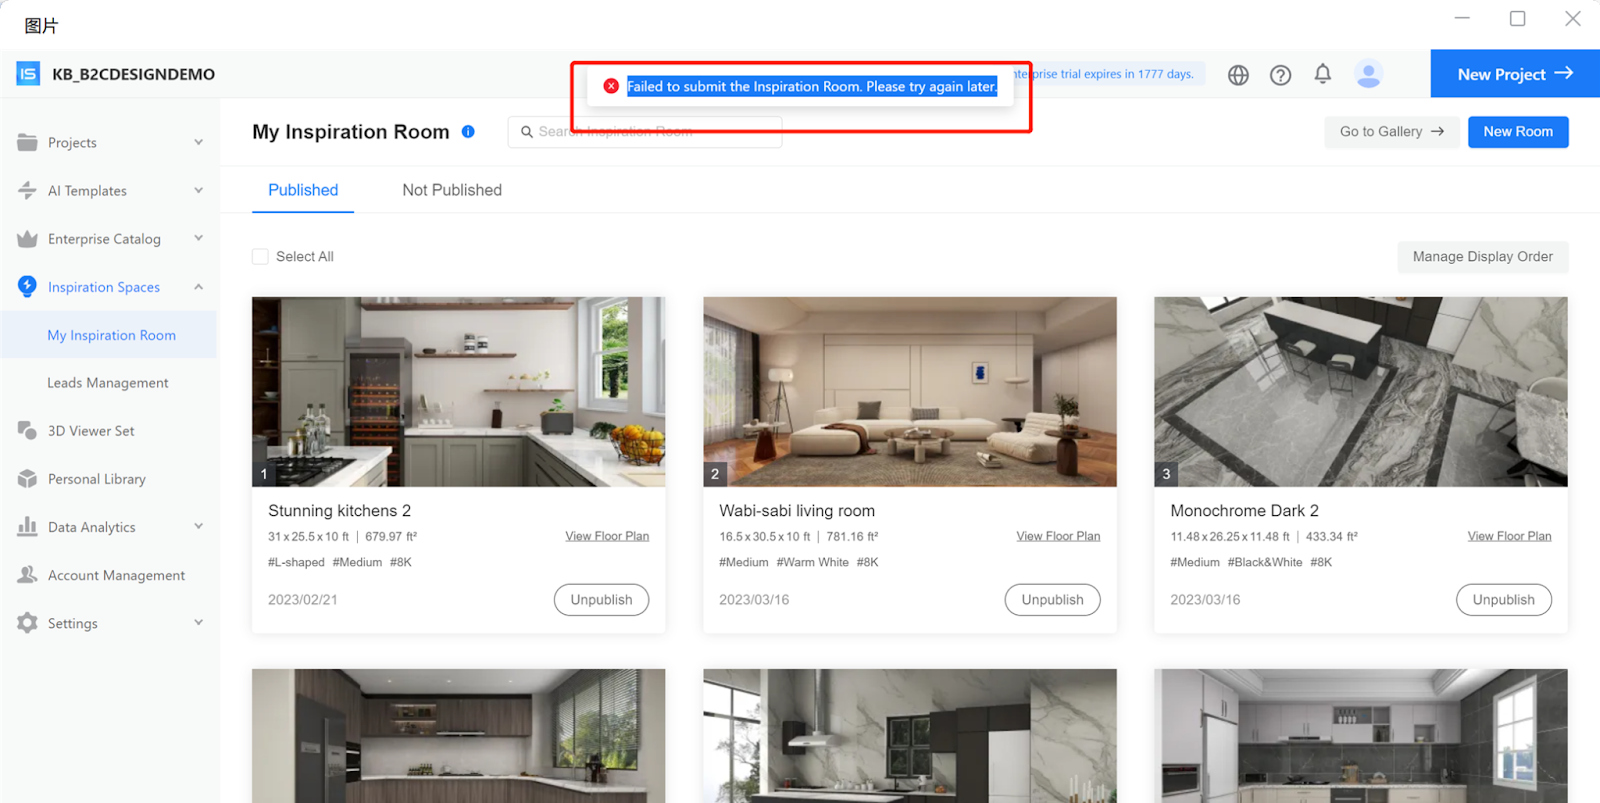Unpublish Monochrome Dark 2
The width and height of the screenshot is (1600, 803).
pos(1504,600)
